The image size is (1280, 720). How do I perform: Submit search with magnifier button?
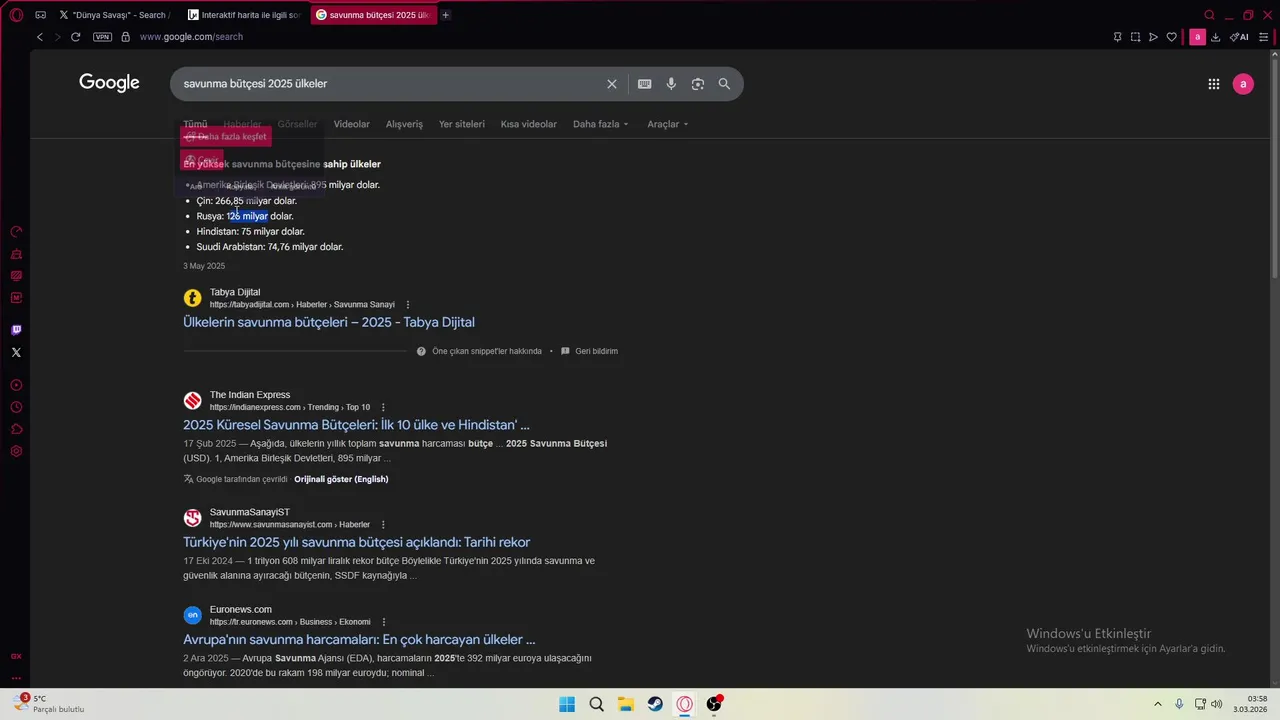point(724,84)
